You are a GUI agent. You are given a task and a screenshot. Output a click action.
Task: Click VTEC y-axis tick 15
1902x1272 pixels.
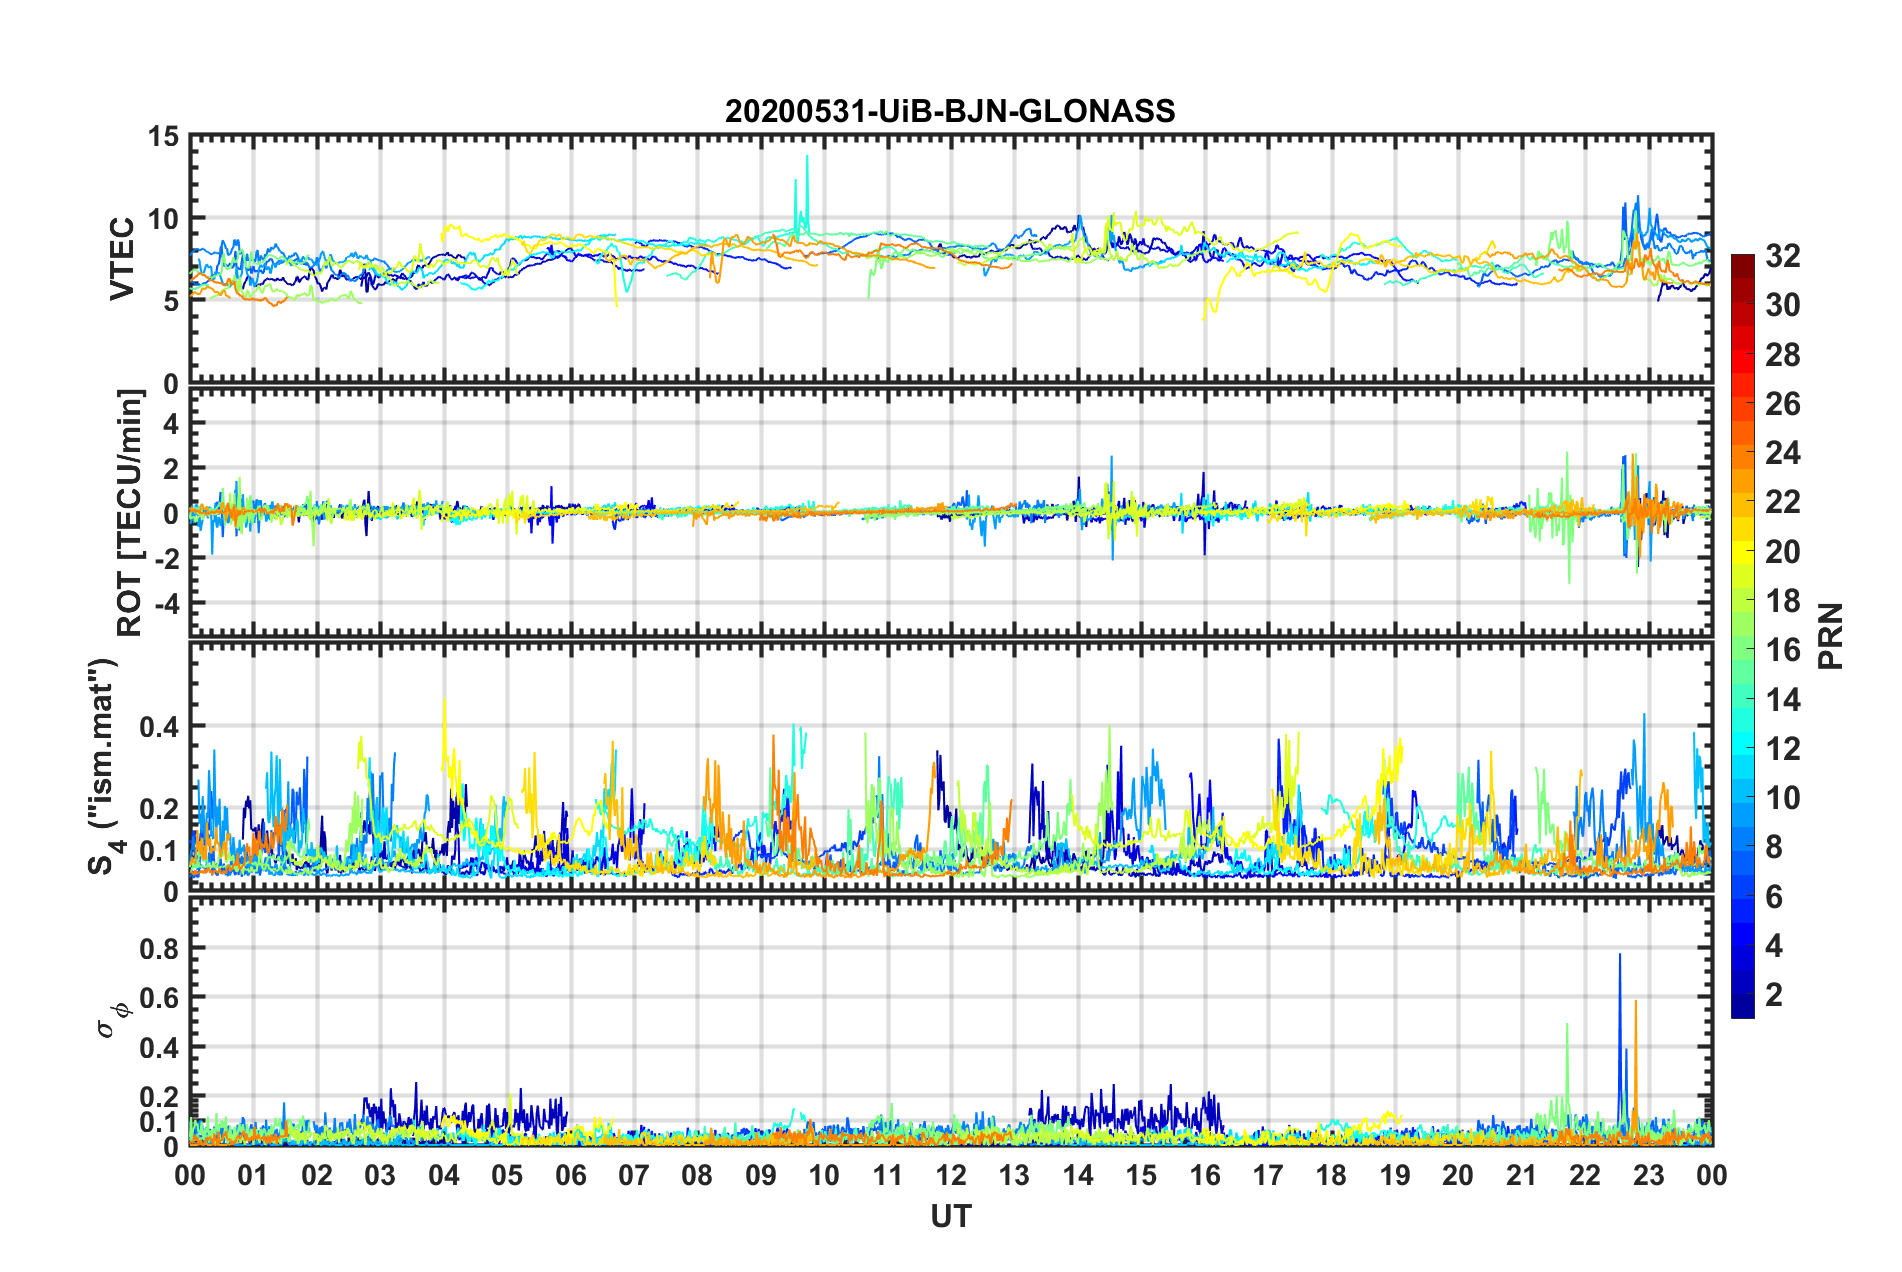[162, 137]
